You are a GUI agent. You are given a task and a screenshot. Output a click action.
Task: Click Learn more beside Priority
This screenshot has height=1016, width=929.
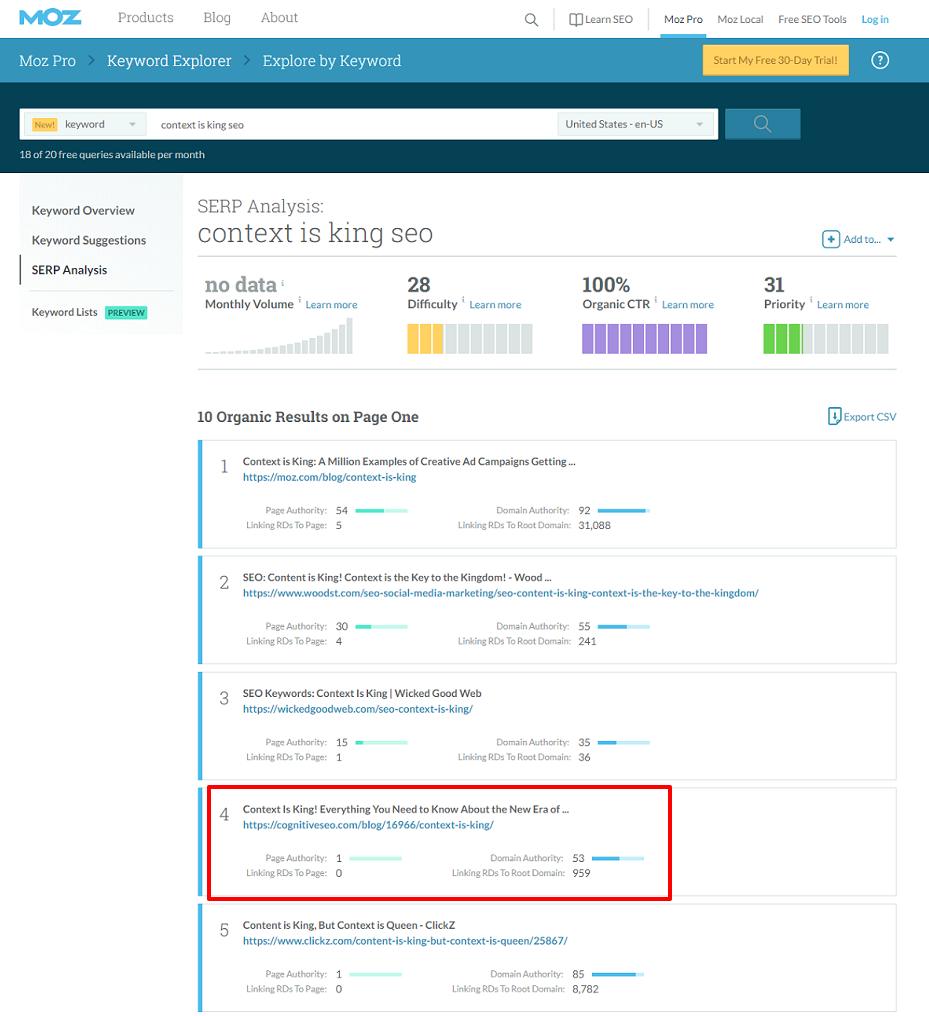click(842, 305)
